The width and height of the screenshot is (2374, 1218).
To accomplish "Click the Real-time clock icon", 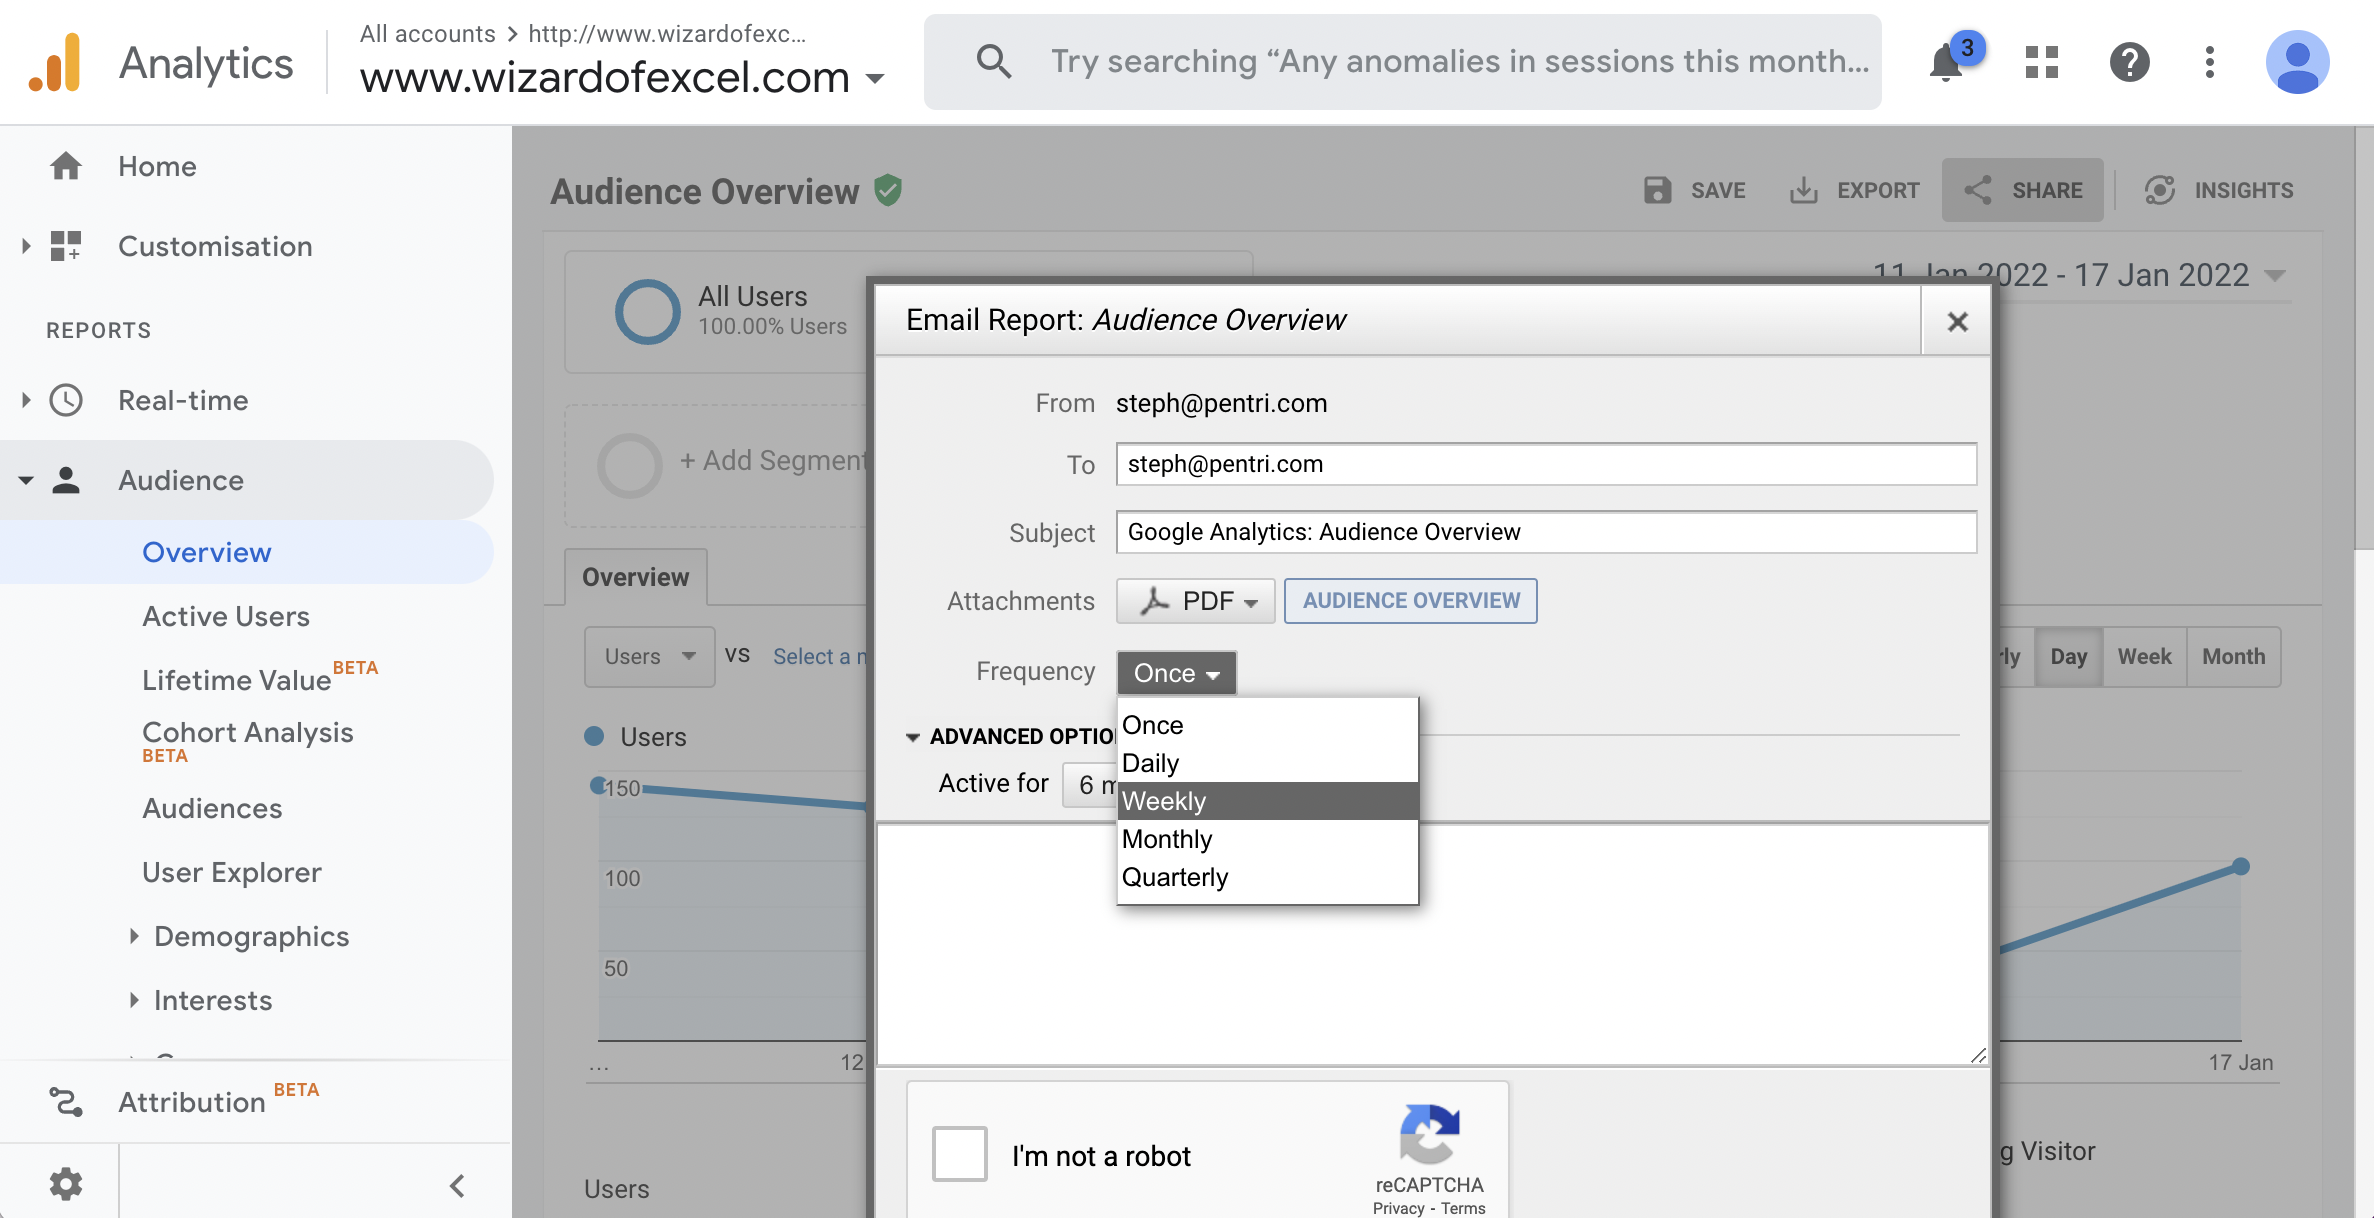I will [66, 400].
